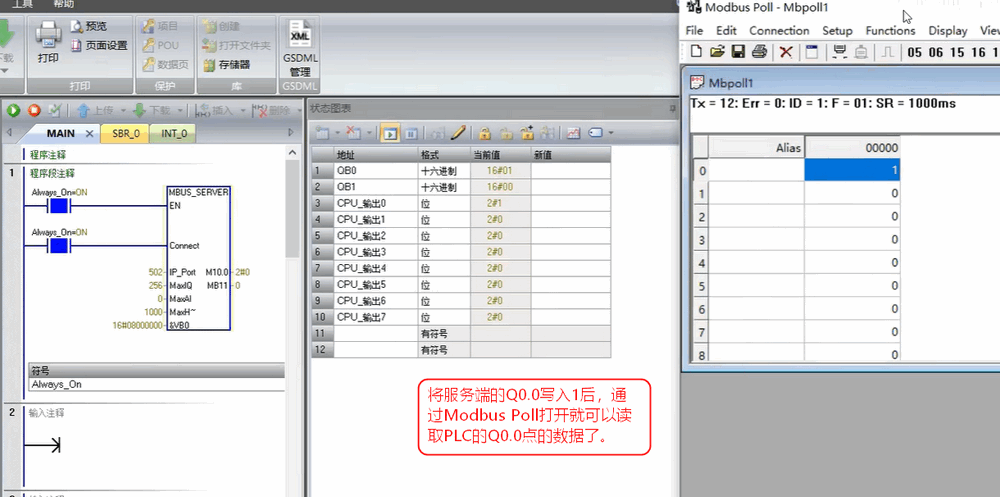Expand the tag icon dropdown in status chart
1000x497 pixels.
(x=611, y=132)
